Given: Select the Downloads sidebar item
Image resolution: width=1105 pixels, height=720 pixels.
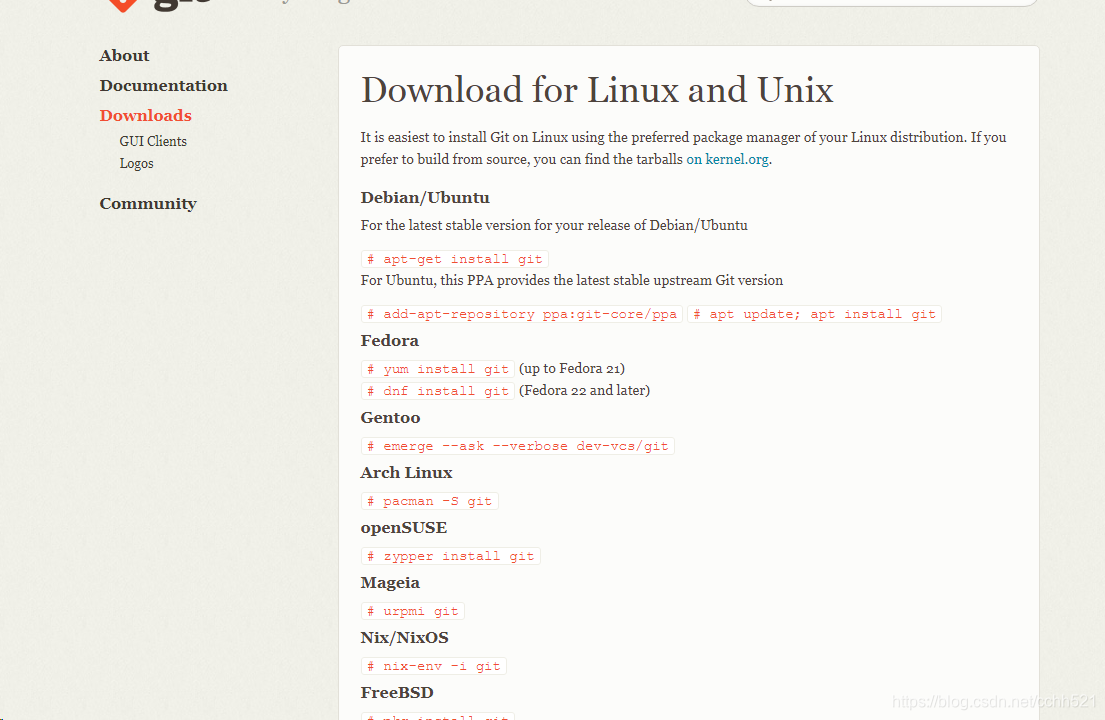Looking at the screenshot, I should pyautogui.click(x=145, y=115).
